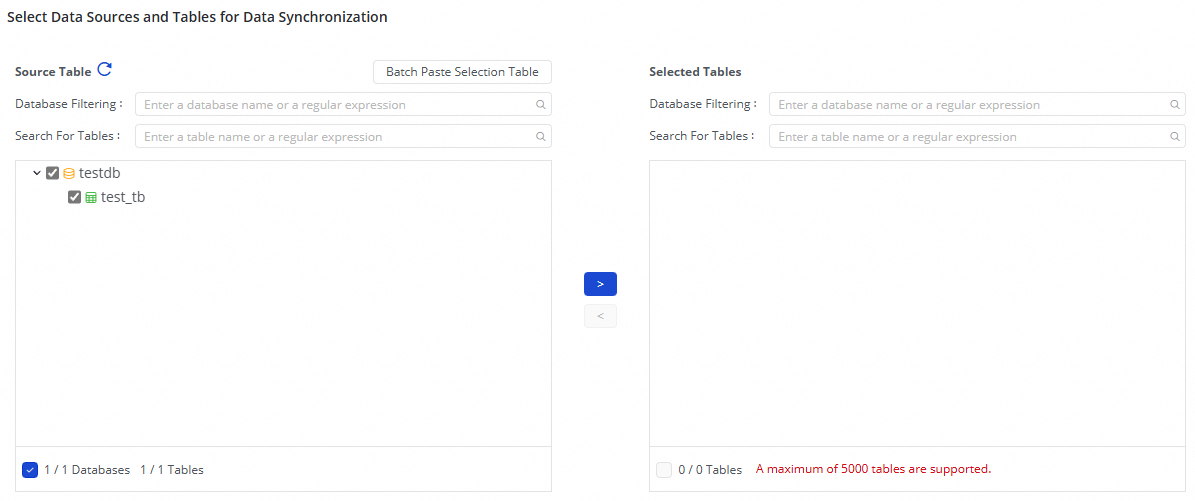
Task: Toggle select-all checkbox under Selected Tables
Action: tap(664, 469)
